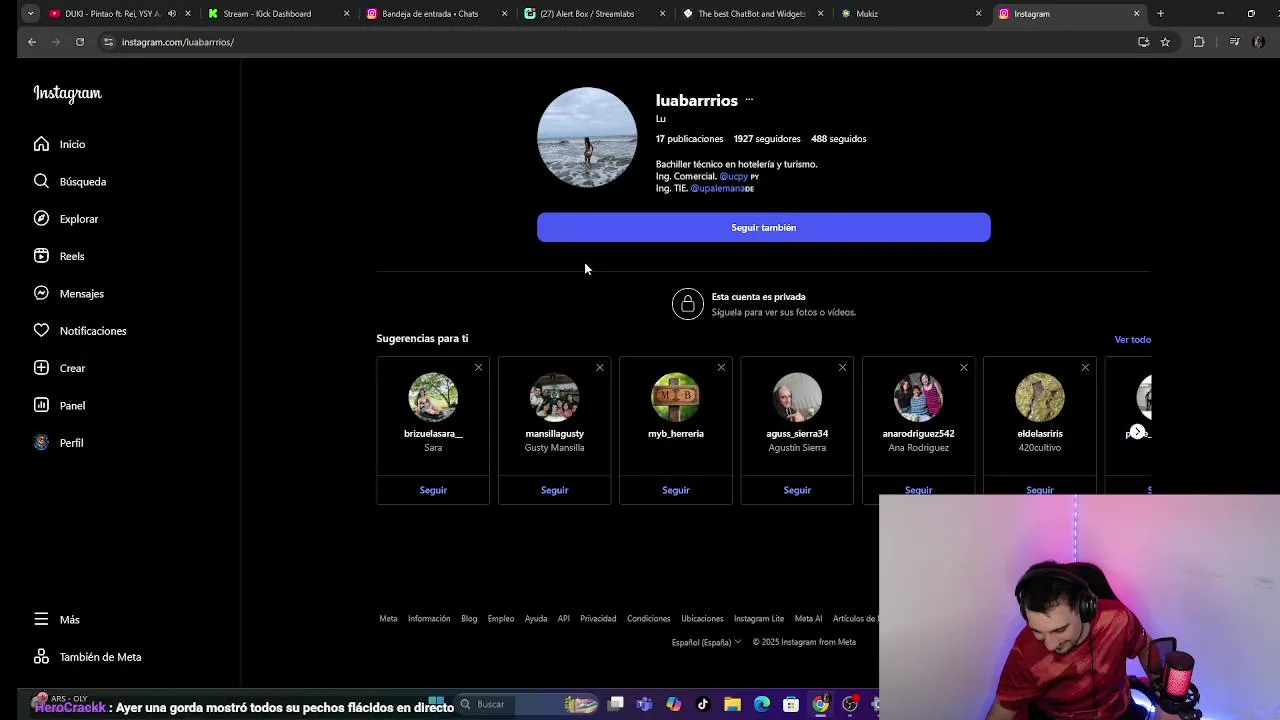The image size is (1280, 720).
Task: Open Inicio in the Instagram sidebar
Action: point(60,144)
